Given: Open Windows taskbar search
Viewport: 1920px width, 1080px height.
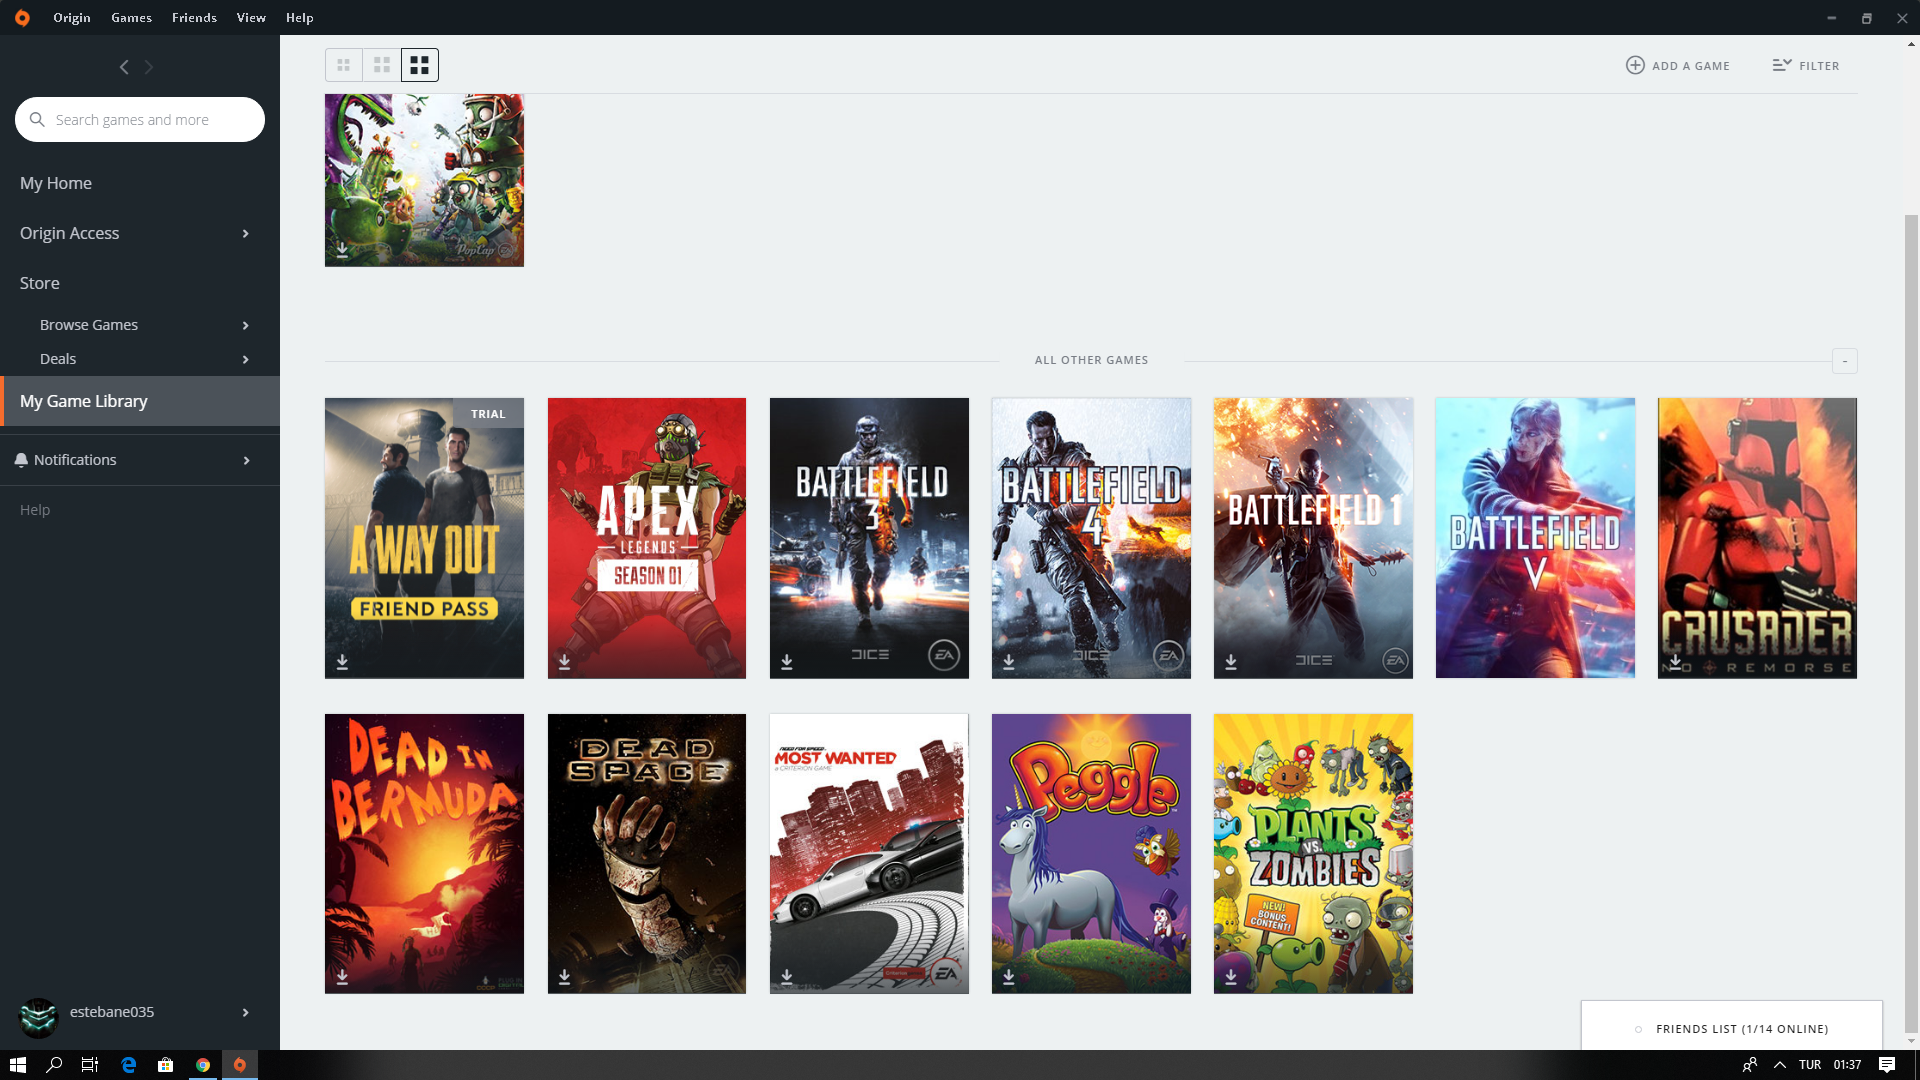Looking at the screenshot, I should [54, 1065].
